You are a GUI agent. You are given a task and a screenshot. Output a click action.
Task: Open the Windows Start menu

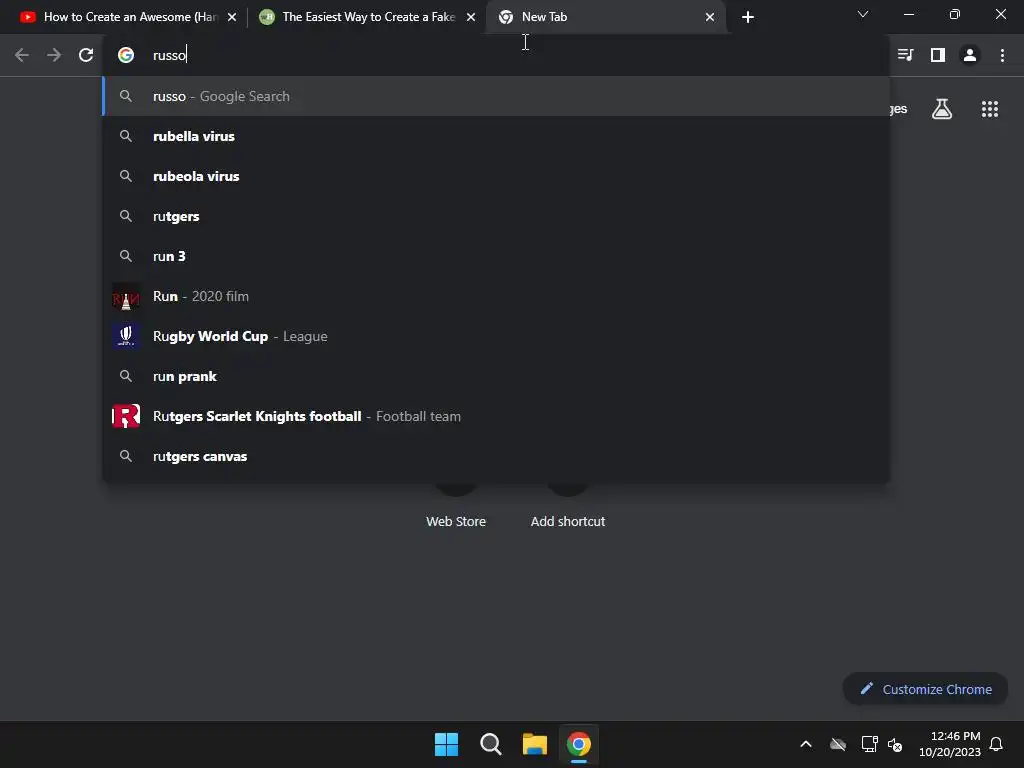coord(447,744)
